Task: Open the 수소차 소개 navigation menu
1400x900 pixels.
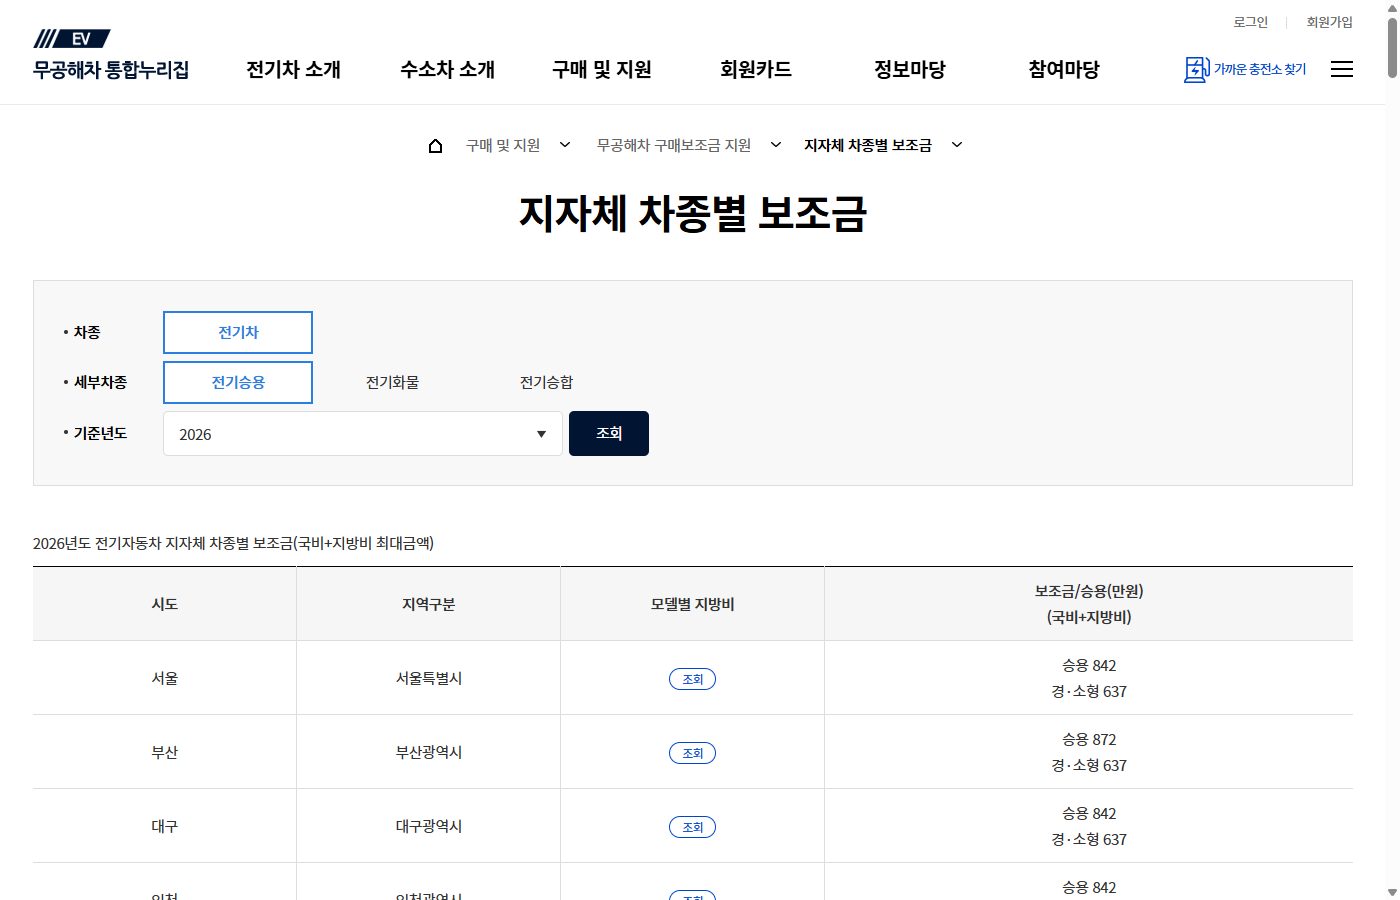Action: [446, 70]
